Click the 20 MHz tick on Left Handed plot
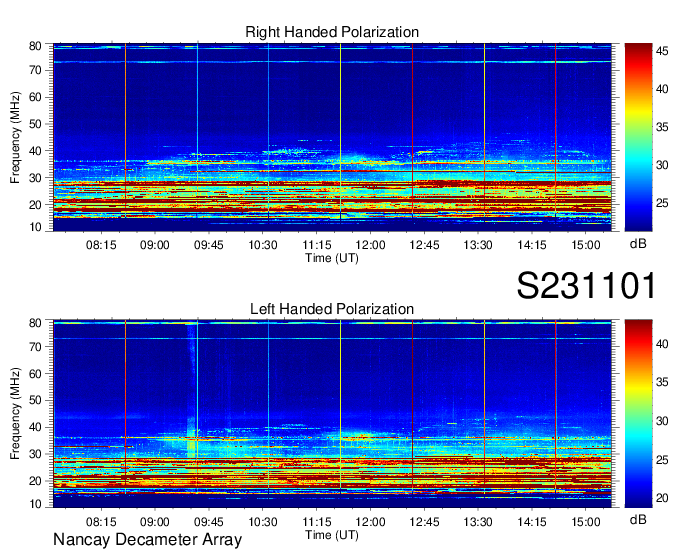Image resolution: width=680 pixels, height=552 pixels. pos(35,481)
